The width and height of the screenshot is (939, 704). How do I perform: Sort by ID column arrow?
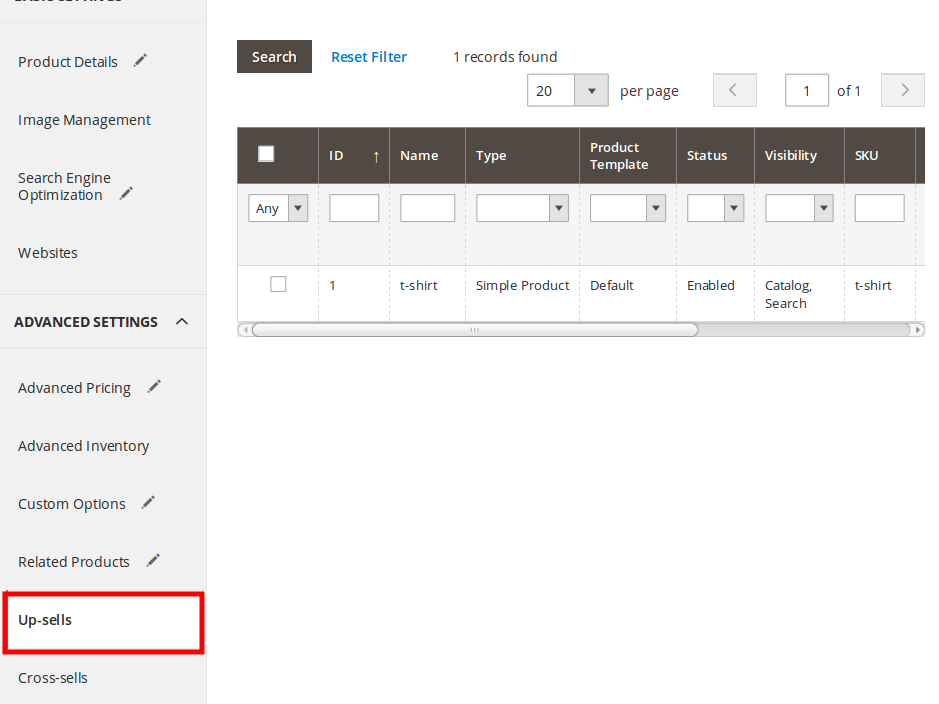[x=376, y=156]
